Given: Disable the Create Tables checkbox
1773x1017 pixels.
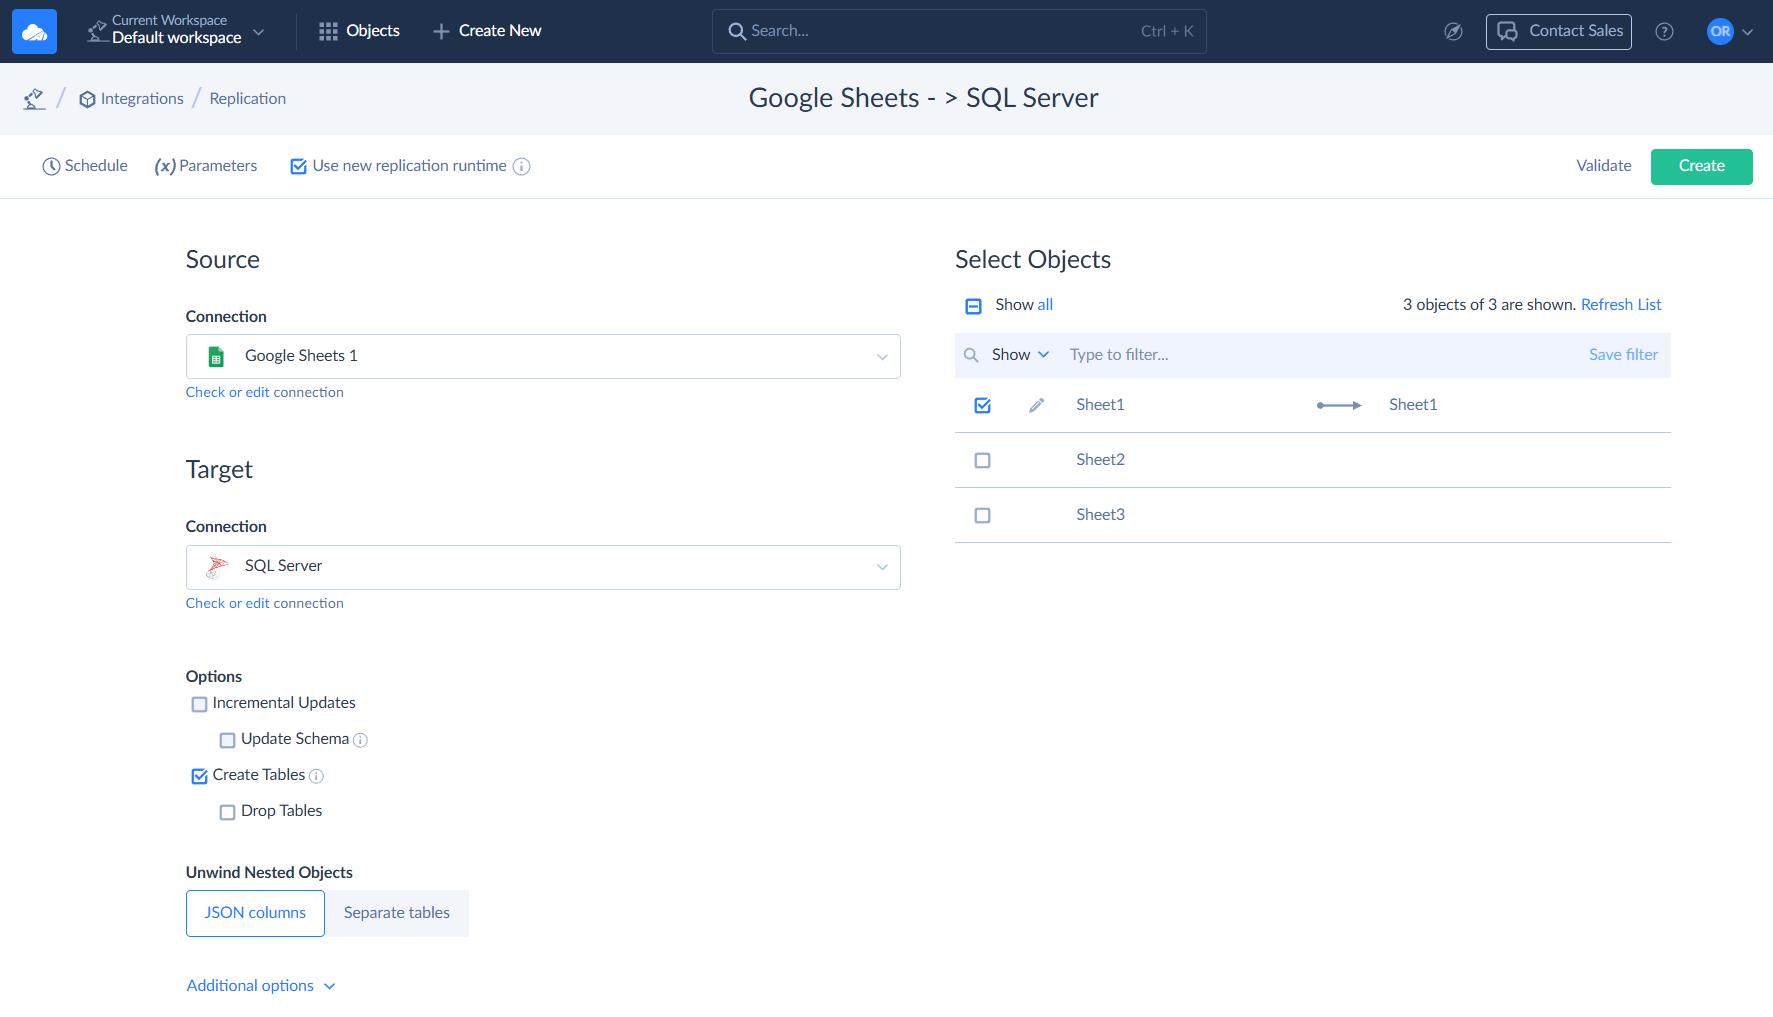Looking at the screenshot, I should 199,776.
